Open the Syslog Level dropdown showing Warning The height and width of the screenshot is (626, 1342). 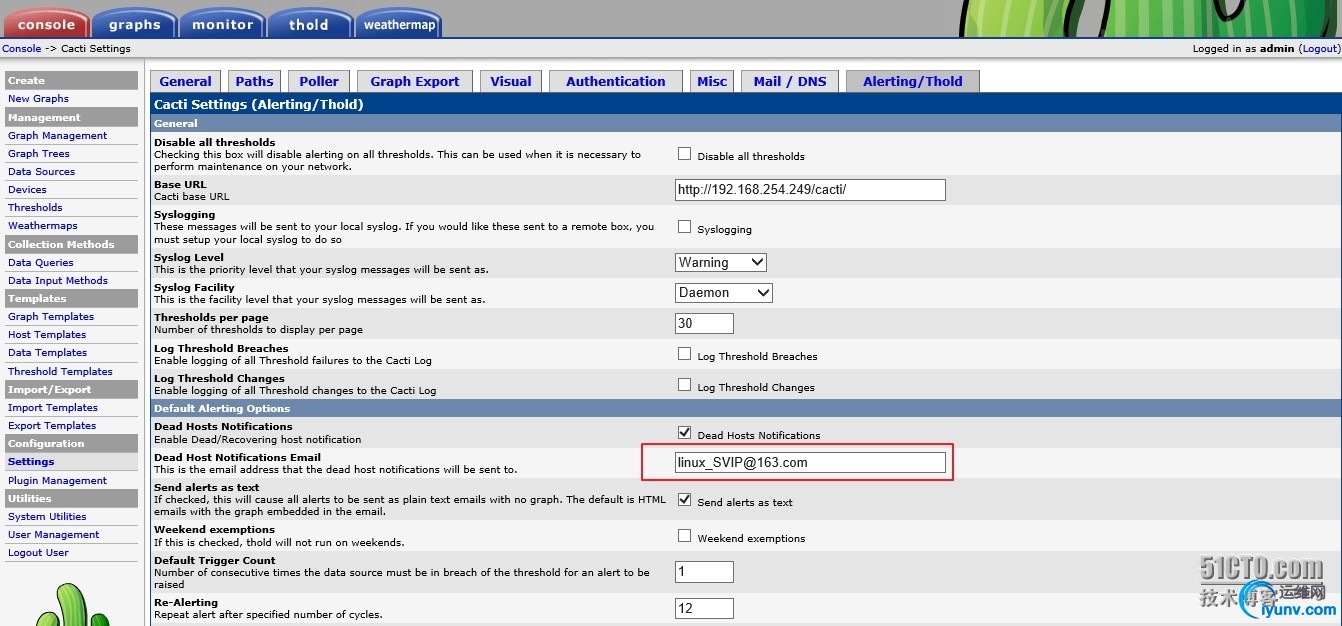point(721,262)
